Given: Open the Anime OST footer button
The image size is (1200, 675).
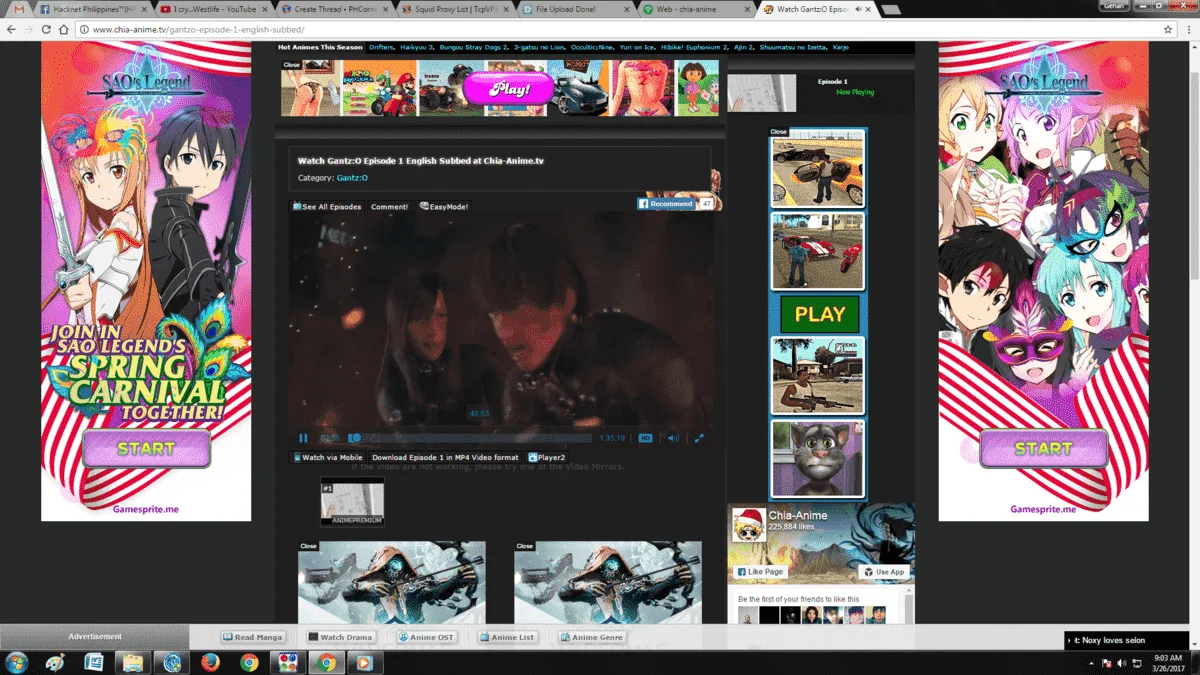Looking at the screenshot, I should pos(426,637).
